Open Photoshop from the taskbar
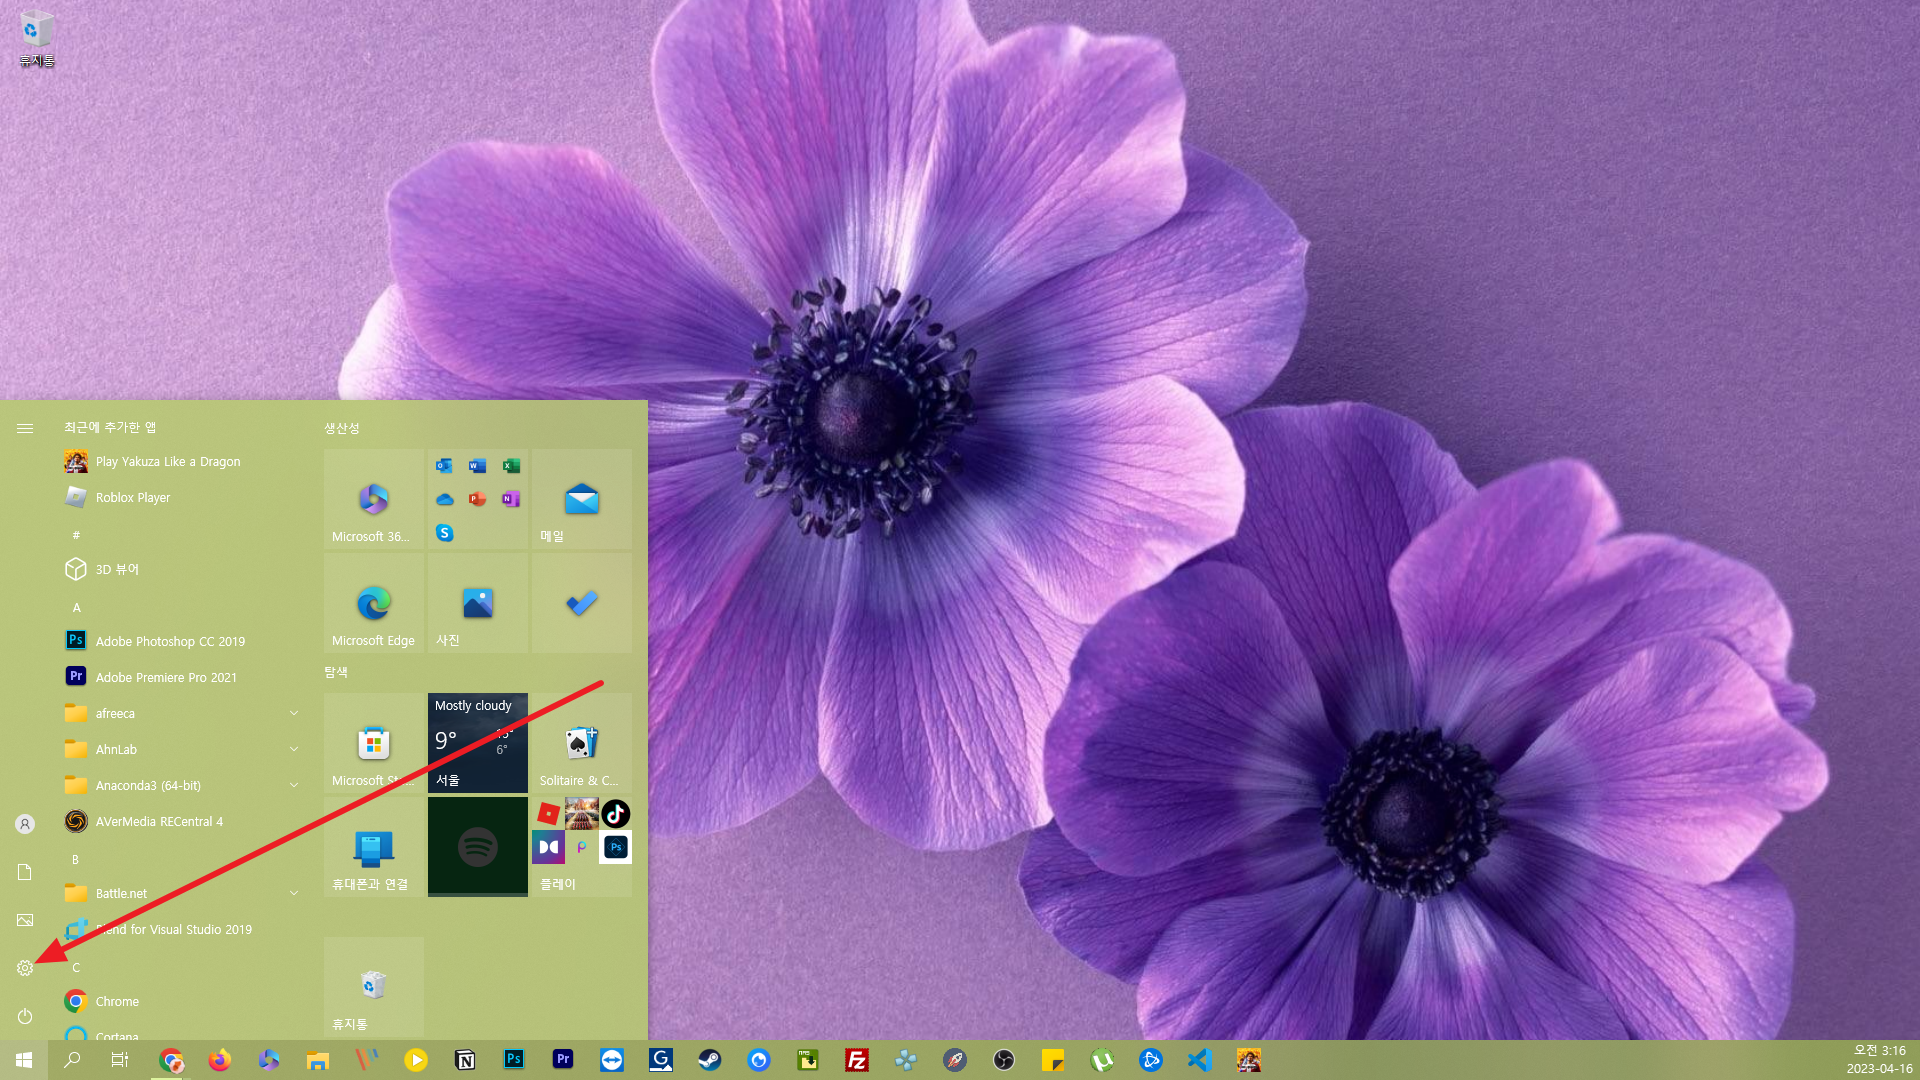1920x1080 pixels. tap(514, 1060)
